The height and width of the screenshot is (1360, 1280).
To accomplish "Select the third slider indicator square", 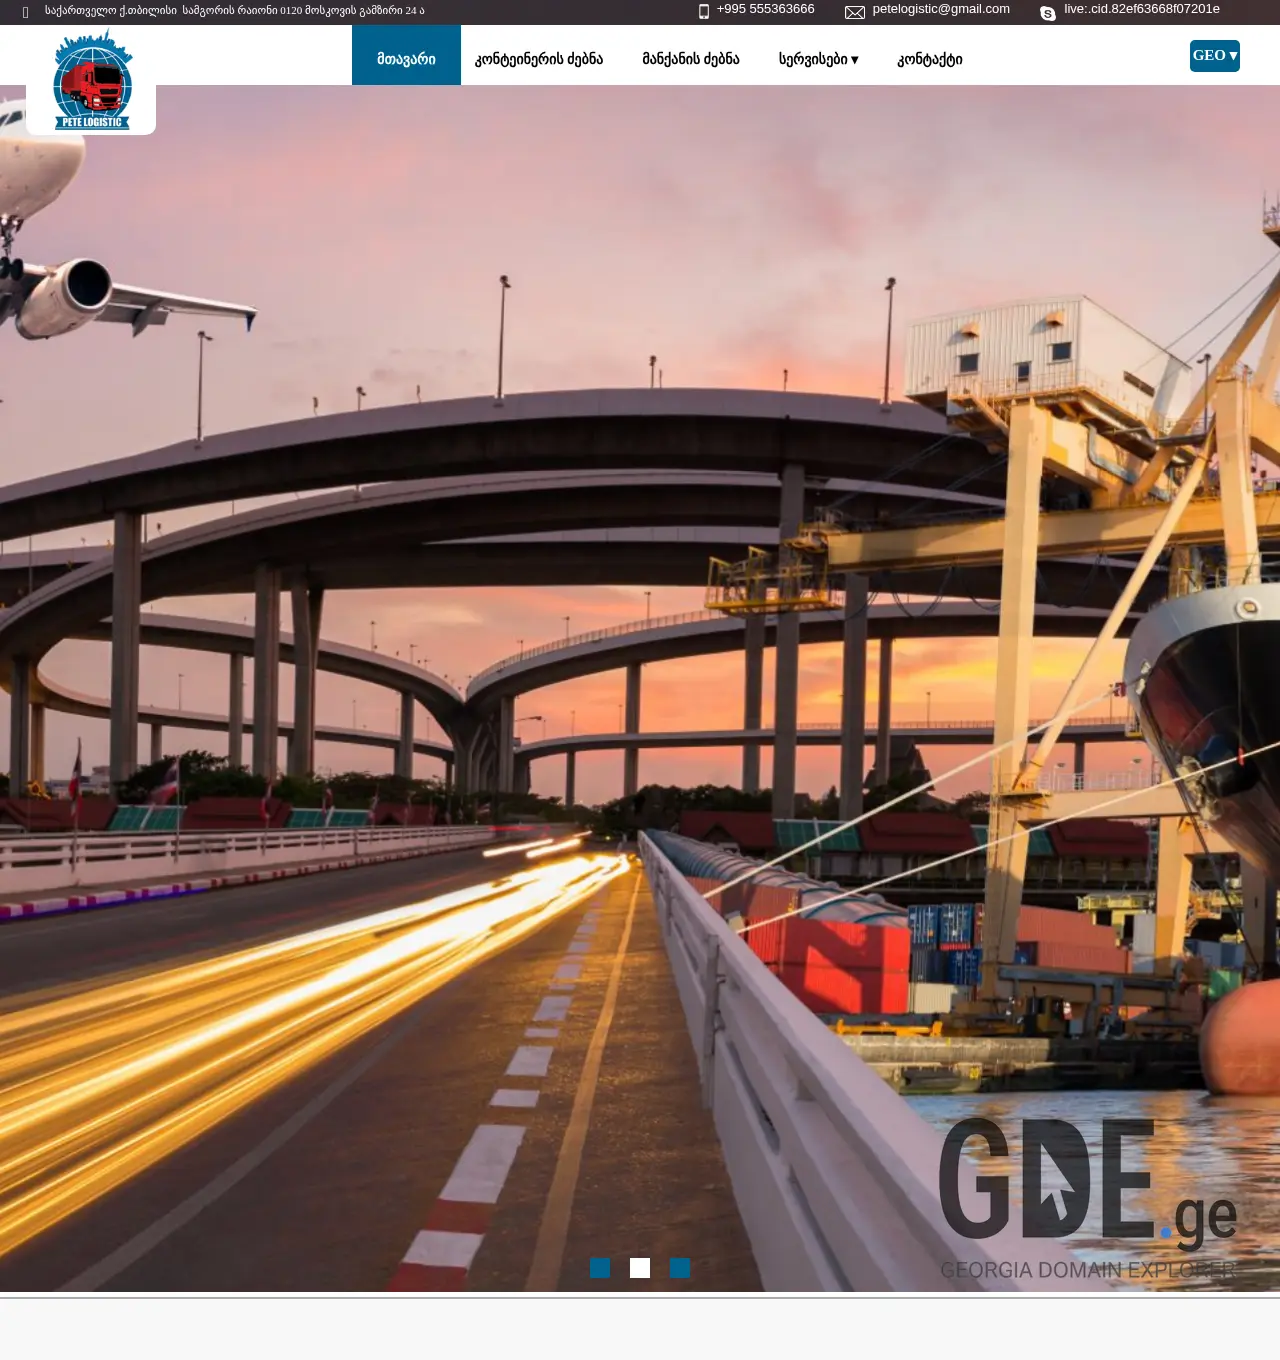I will pyautogui.click(x=680, y=1268).
